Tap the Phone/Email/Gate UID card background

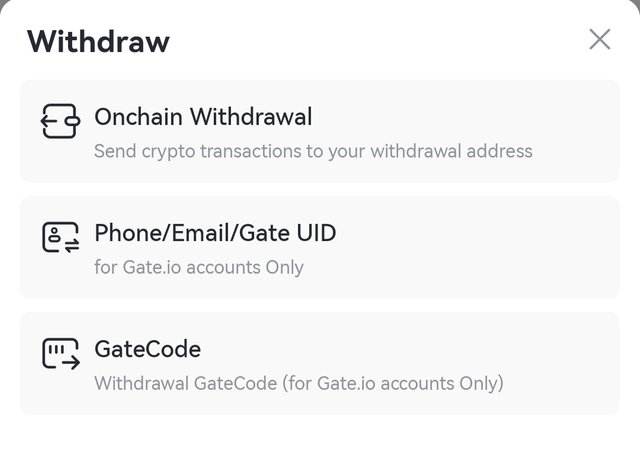tap(320, 247)
